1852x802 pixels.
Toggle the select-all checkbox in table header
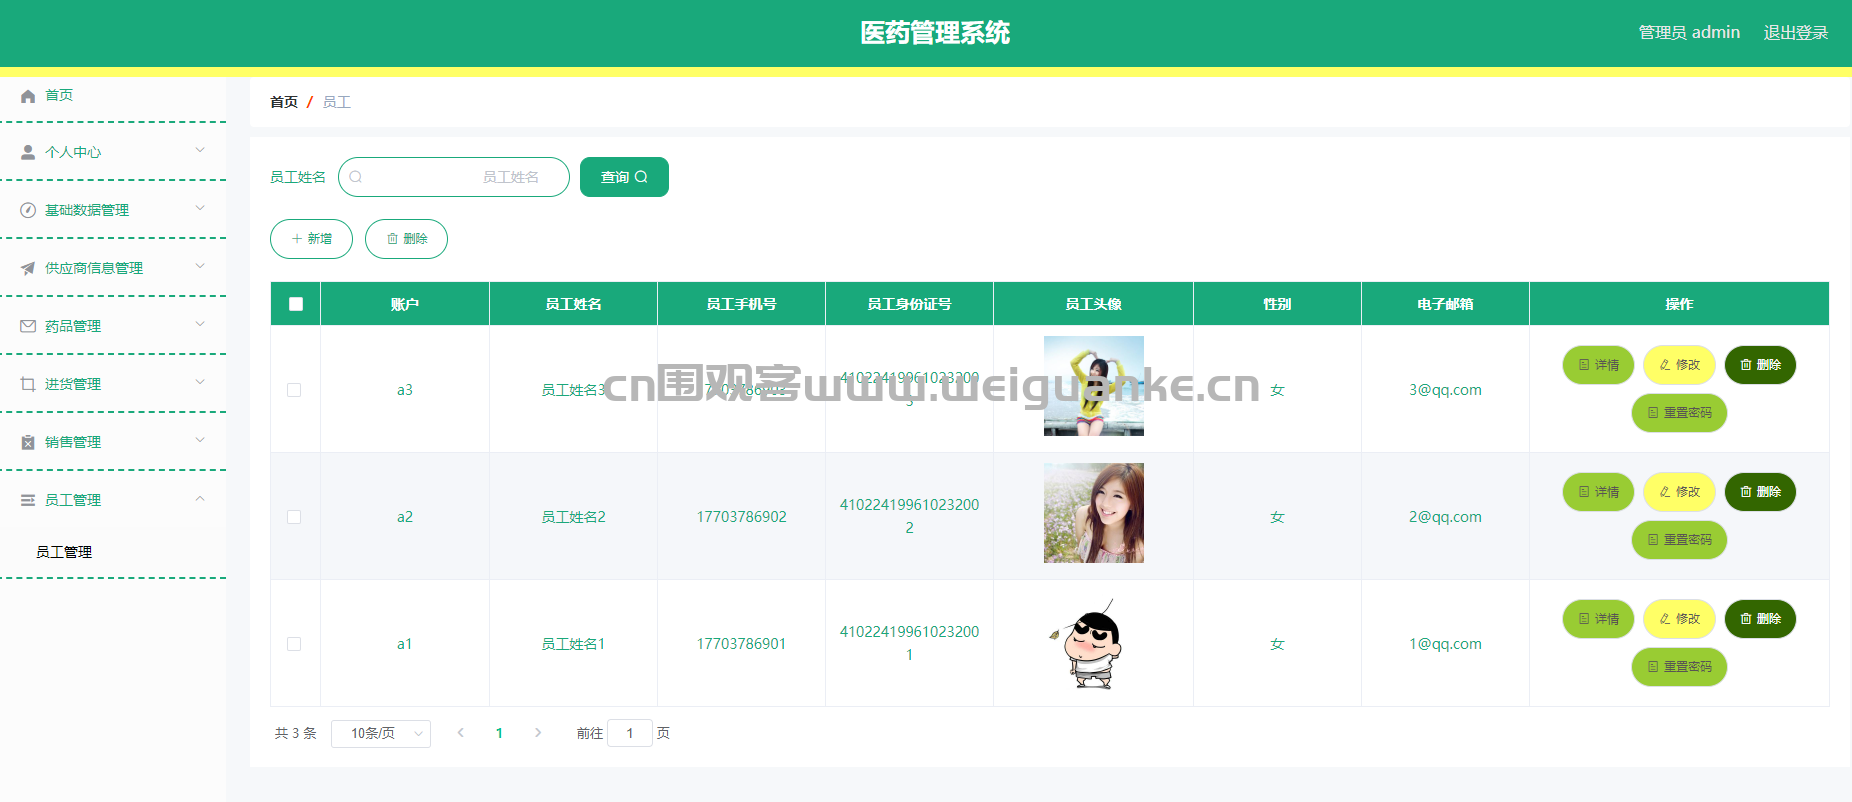[296, 304]
